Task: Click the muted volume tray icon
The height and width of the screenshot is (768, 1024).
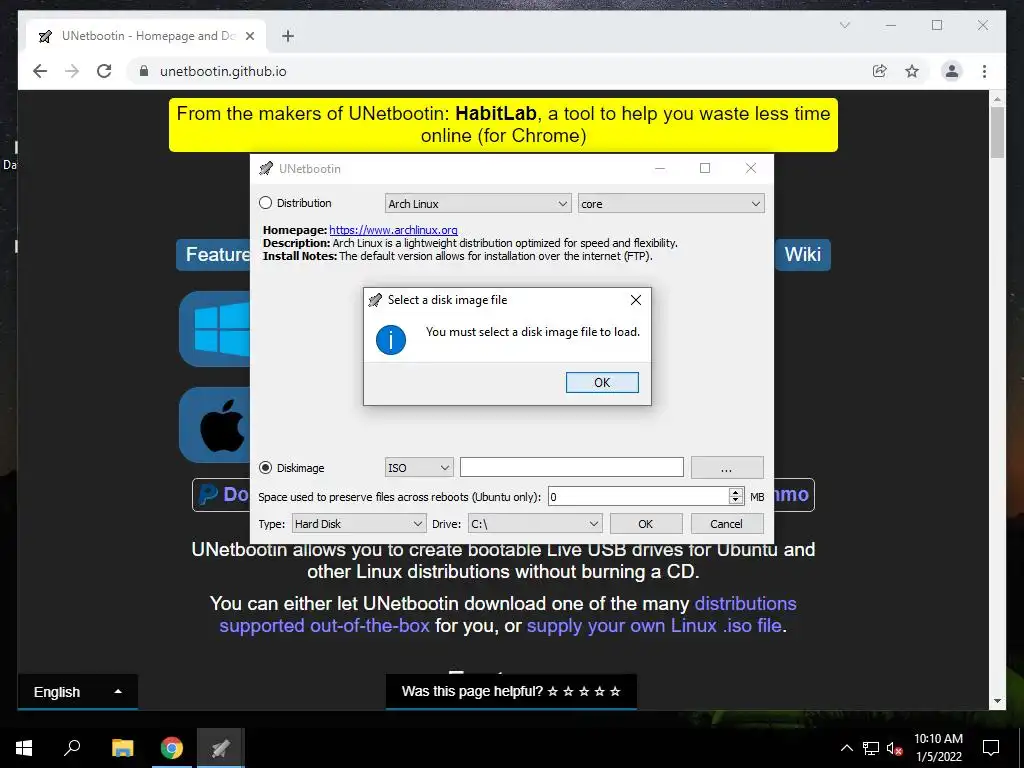Action: coord(894,748)
